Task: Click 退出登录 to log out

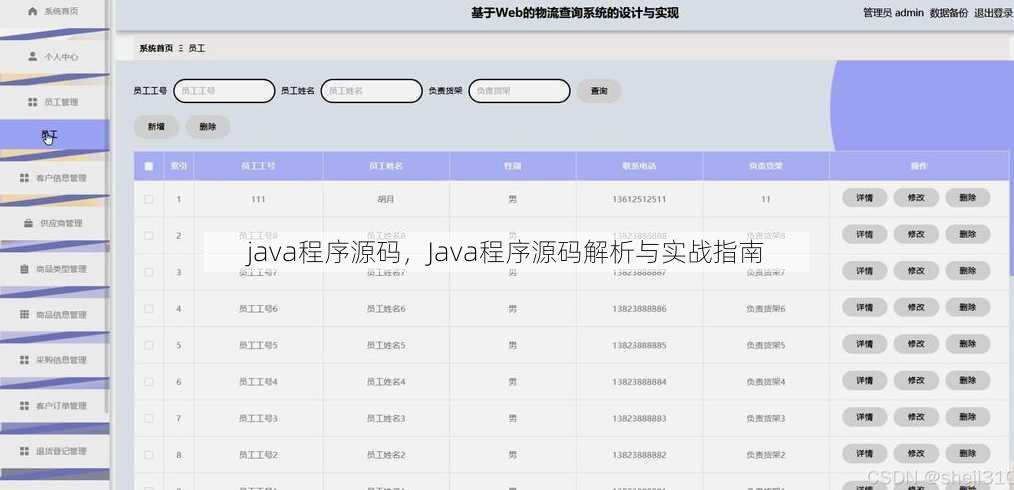Action: pos(993,13)
